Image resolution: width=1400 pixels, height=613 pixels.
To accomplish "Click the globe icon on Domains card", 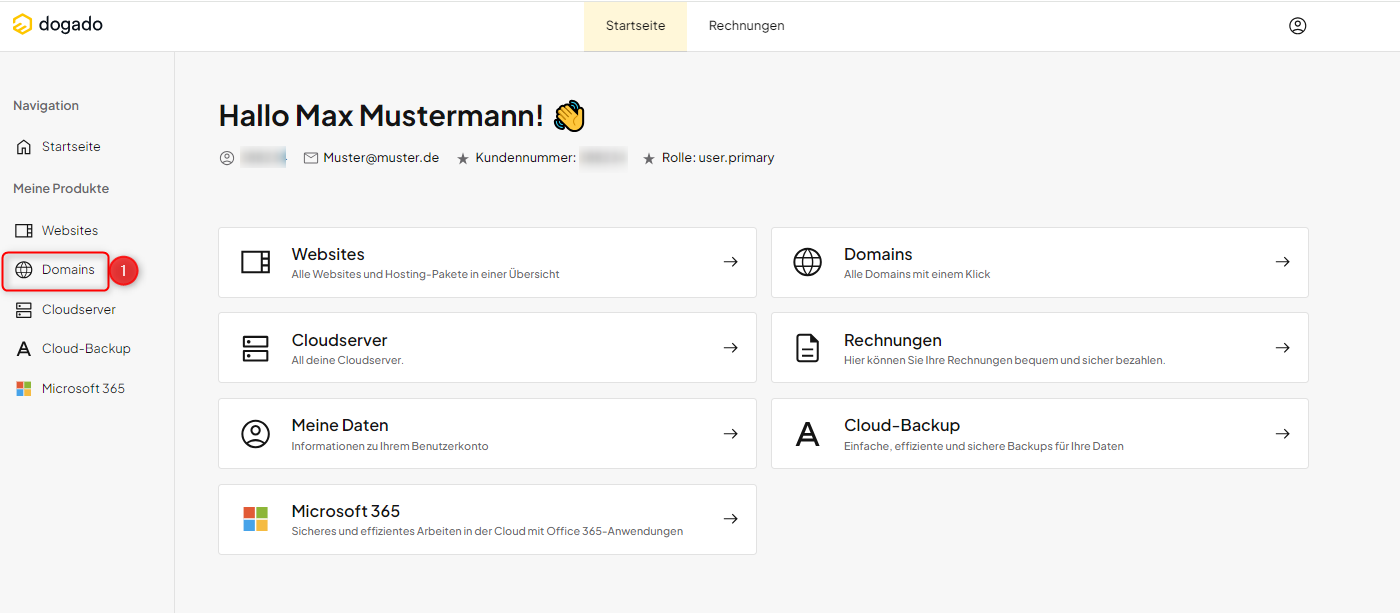I will pyautogui.click(x=807, y=261).
